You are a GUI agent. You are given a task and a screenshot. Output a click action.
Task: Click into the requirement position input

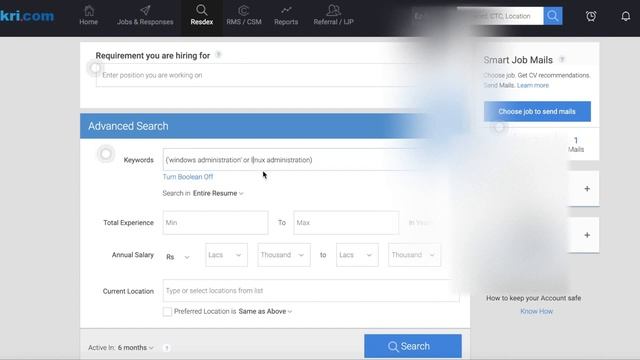261,75
